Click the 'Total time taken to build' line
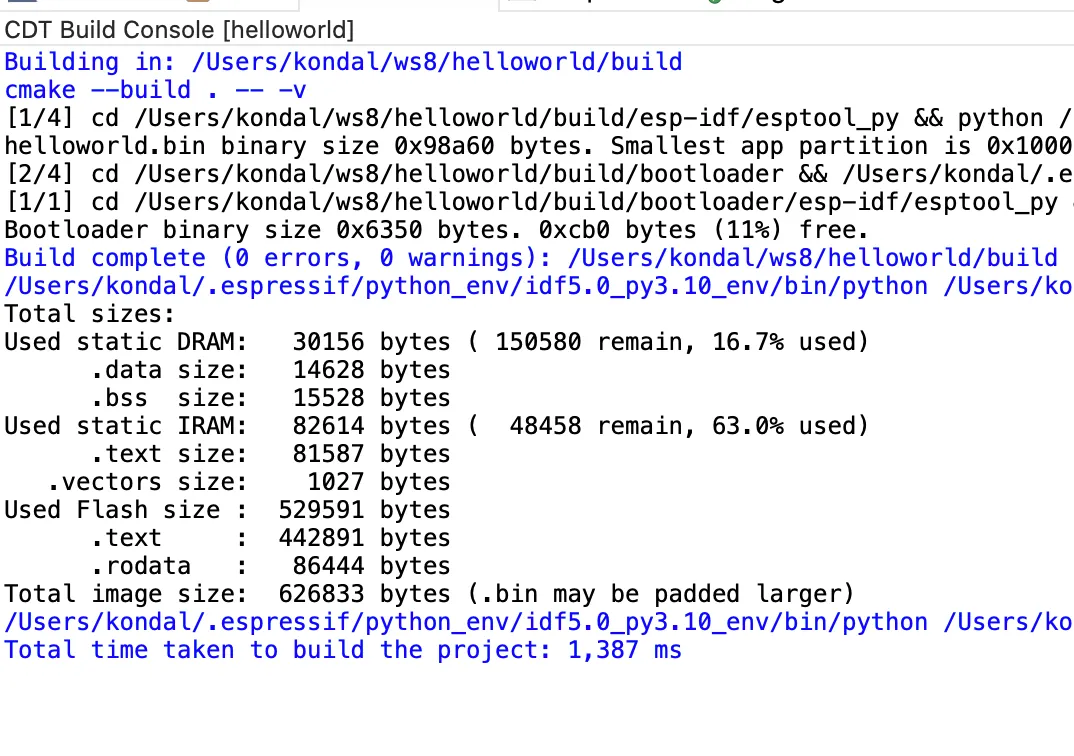Screen dimensions: 1074x756 pyautogui.click(x=343, y=650)
